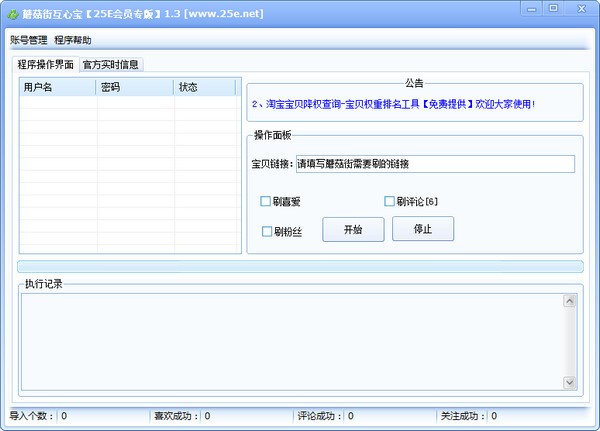
Task: Switch to the 程序操作界面 tab
Action: click(x=46, y=65)
